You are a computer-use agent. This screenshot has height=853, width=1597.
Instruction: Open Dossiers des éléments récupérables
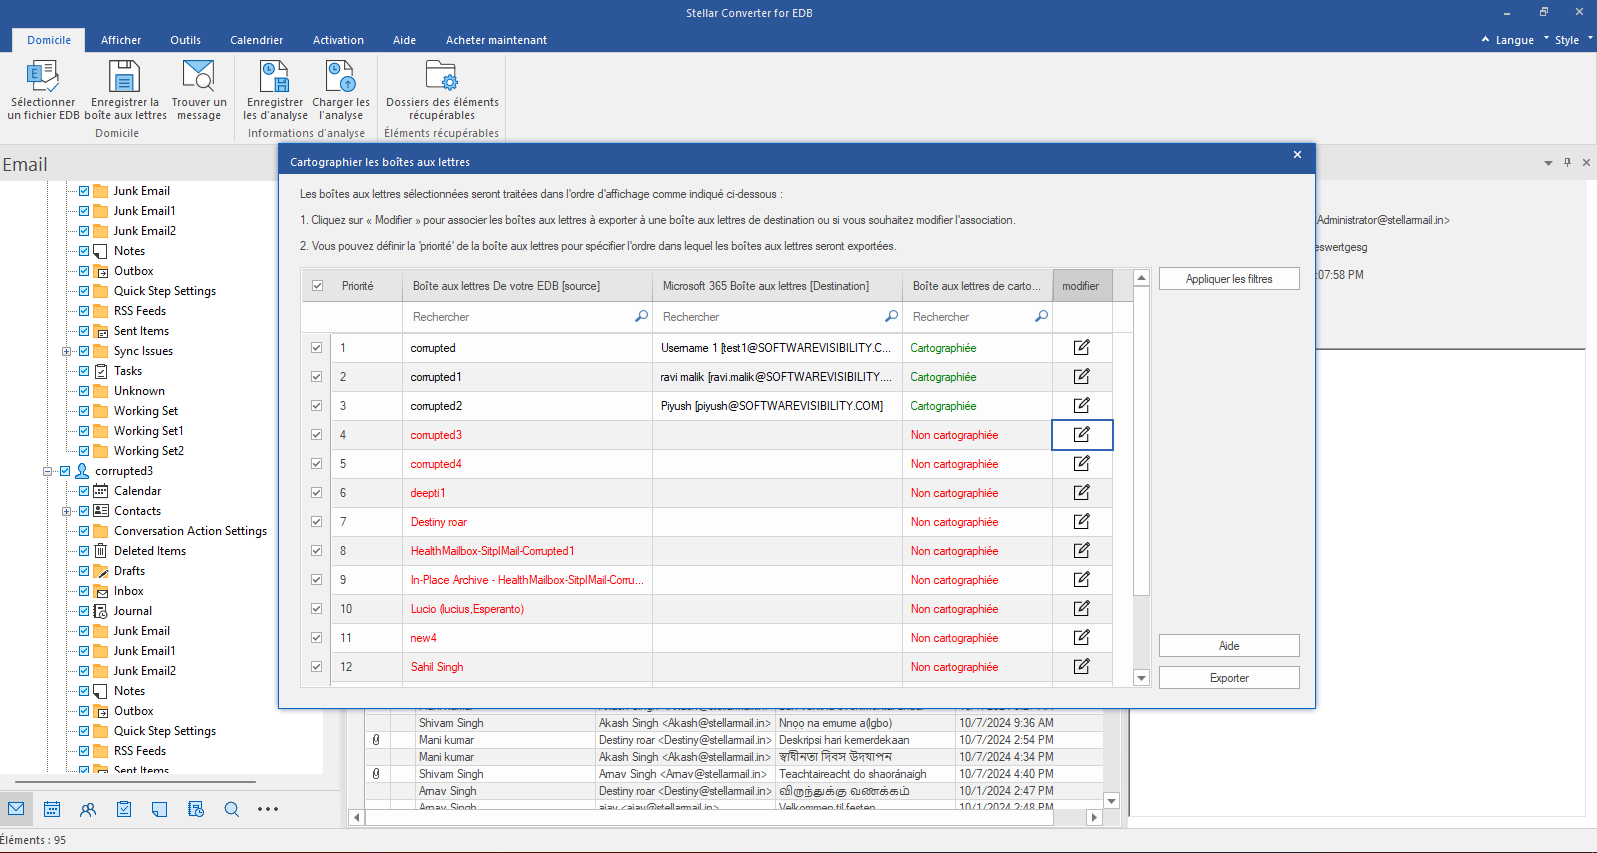[442, 90]
